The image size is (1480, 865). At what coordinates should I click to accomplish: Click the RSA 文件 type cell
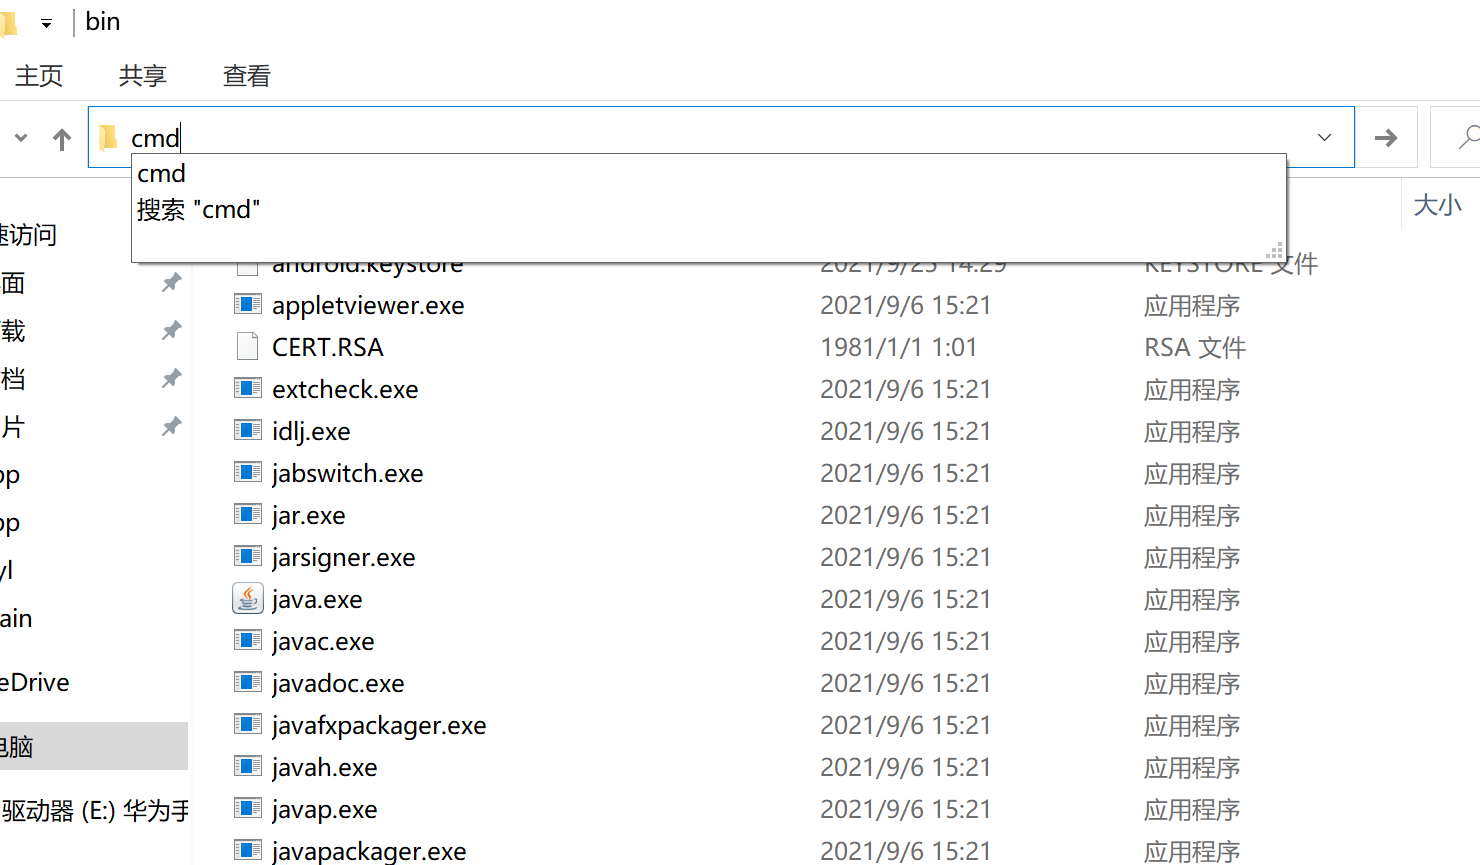1195,348
